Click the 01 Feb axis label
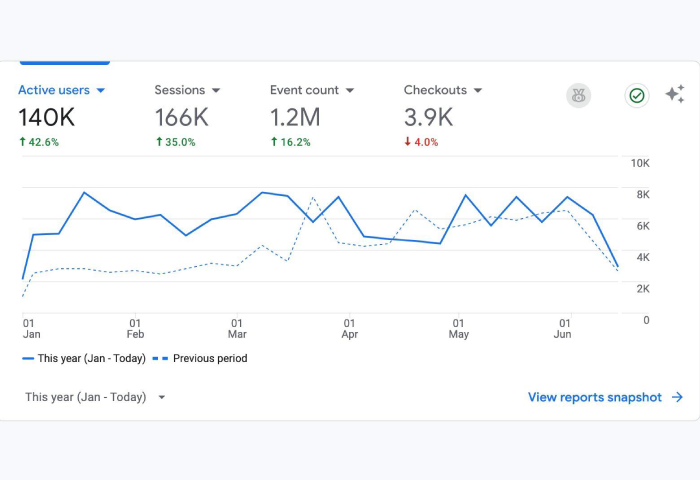 tap(135, 329)
